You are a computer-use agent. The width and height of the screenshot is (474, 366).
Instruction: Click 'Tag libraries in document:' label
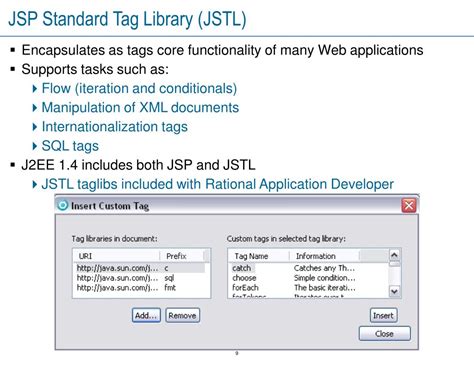pyautogui.click(x=114, y=239)
